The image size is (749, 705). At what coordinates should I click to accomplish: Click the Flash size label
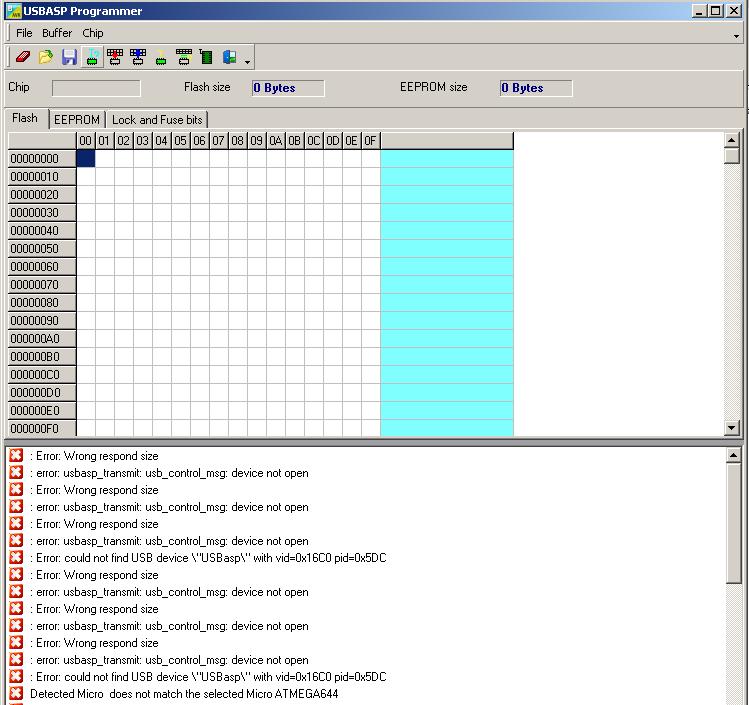point(207,87)
